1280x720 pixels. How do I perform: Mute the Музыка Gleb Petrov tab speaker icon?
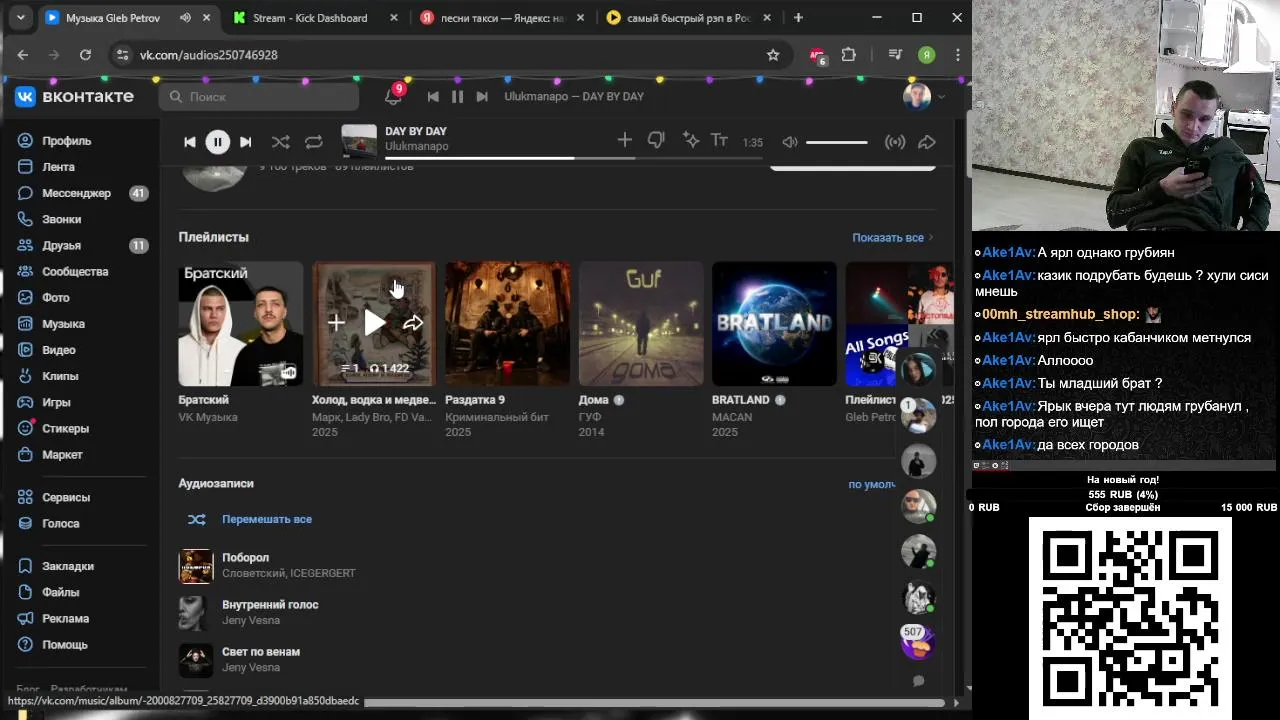coord(186,18)
